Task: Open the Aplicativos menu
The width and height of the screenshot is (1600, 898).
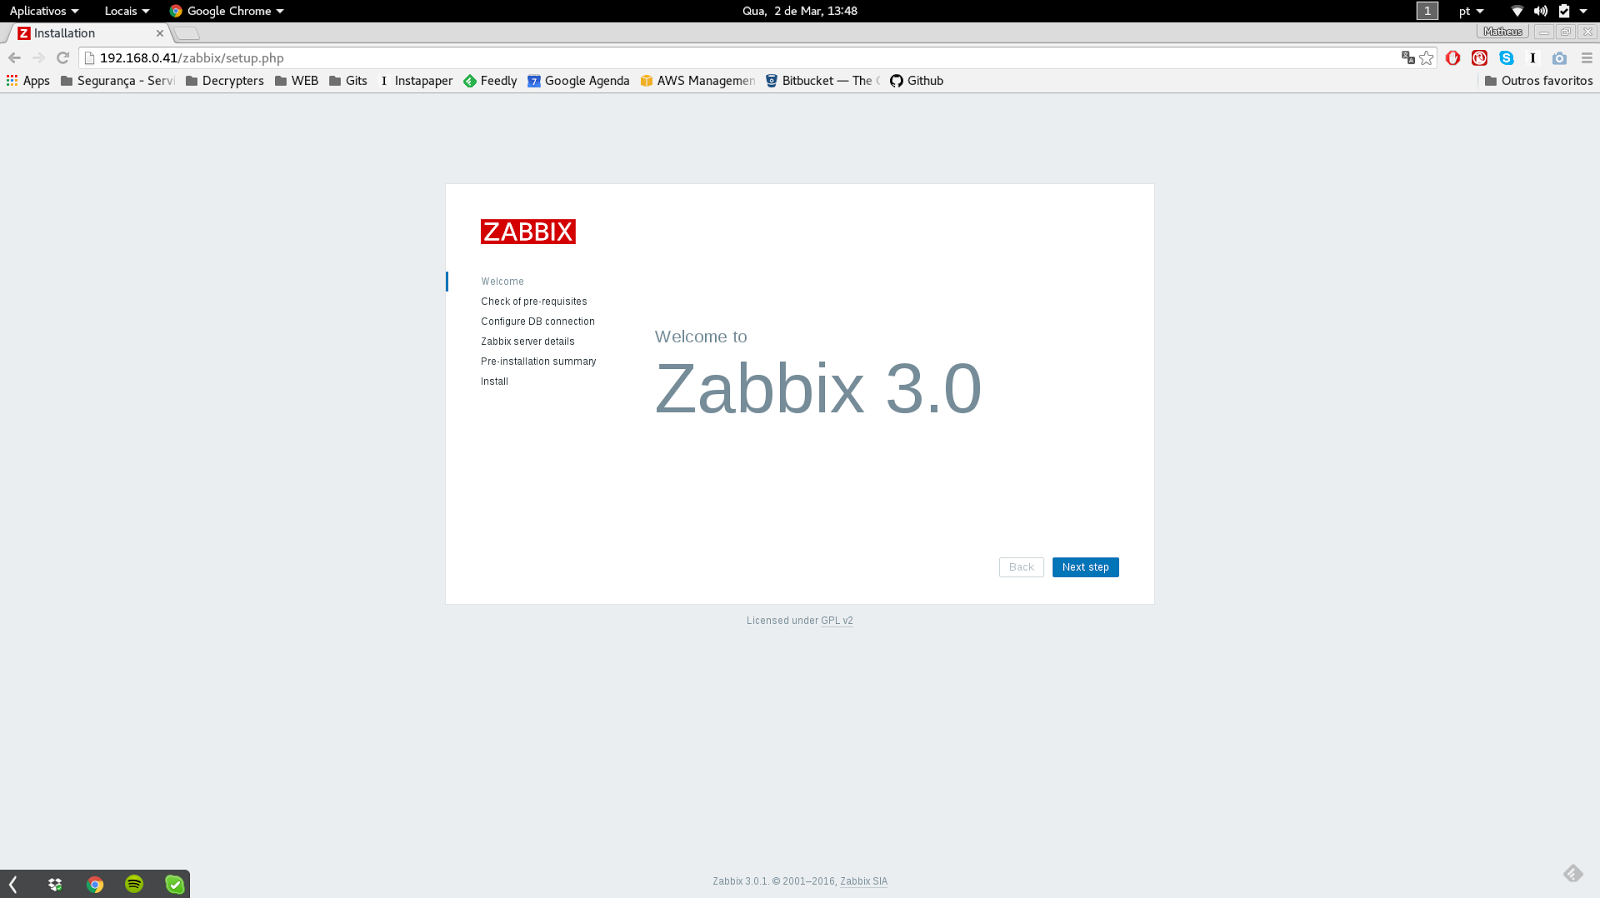Action: tap(44, 11)
